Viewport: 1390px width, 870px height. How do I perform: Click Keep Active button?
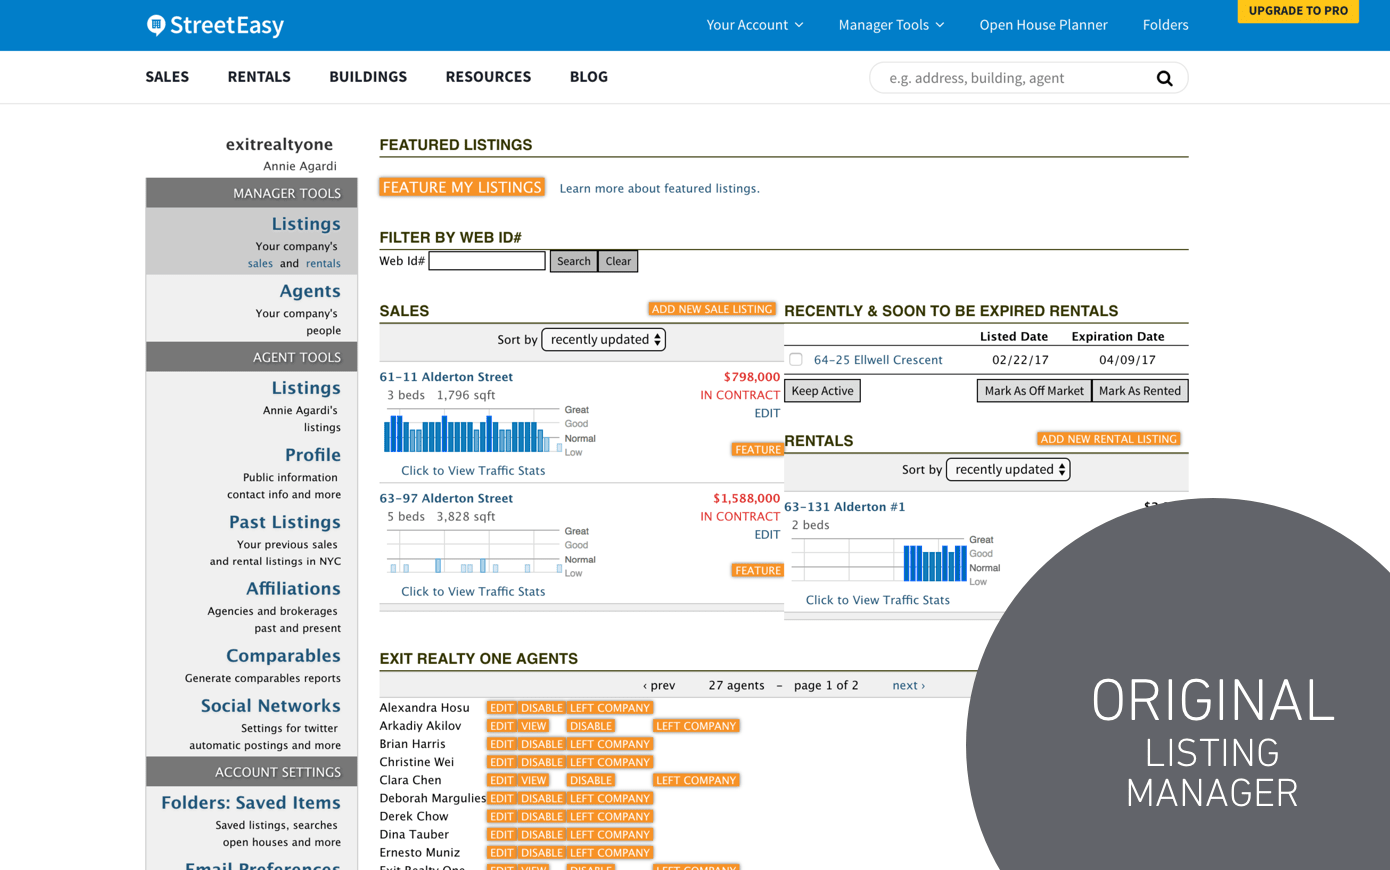coord(822,391)
